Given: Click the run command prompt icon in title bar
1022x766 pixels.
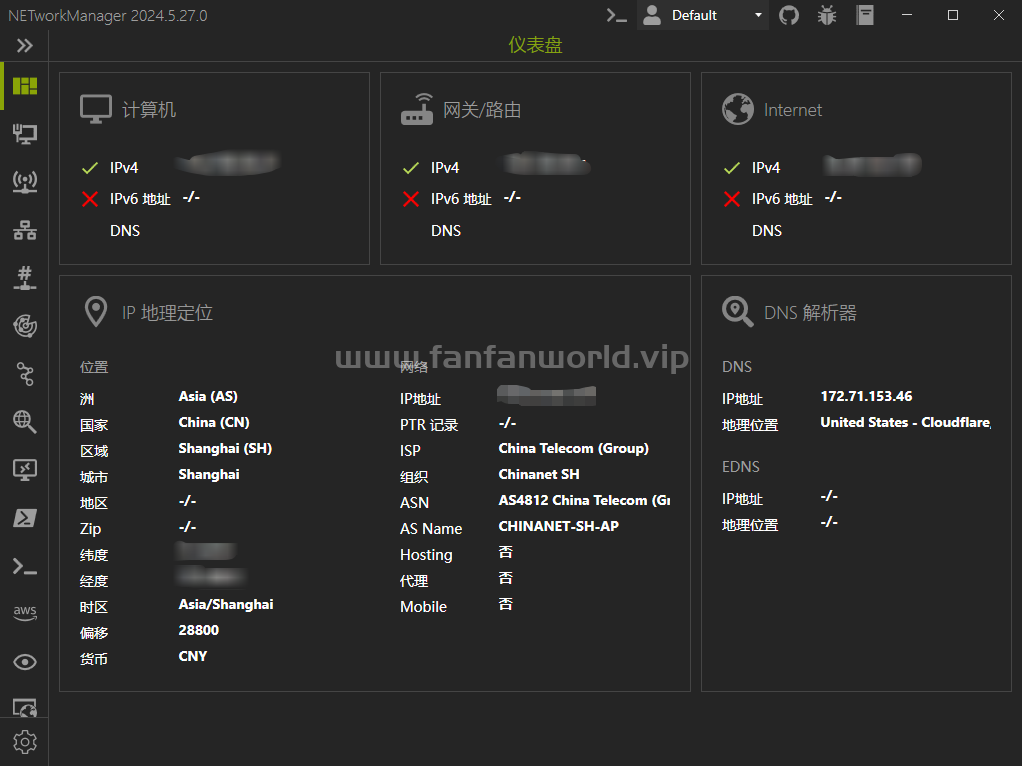Looking at the screenshot, I should (x=617, y=15).
